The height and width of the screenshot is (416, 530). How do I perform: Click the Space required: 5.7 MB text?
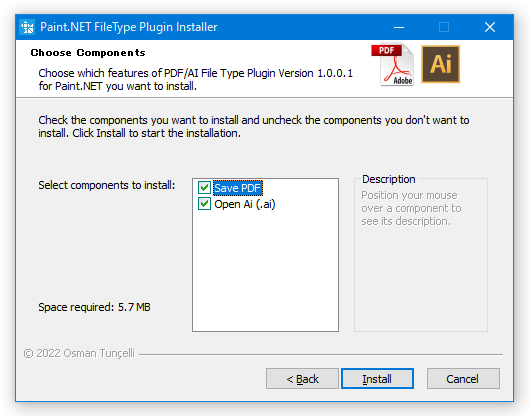pyautogui.click(x=94, y=307)
